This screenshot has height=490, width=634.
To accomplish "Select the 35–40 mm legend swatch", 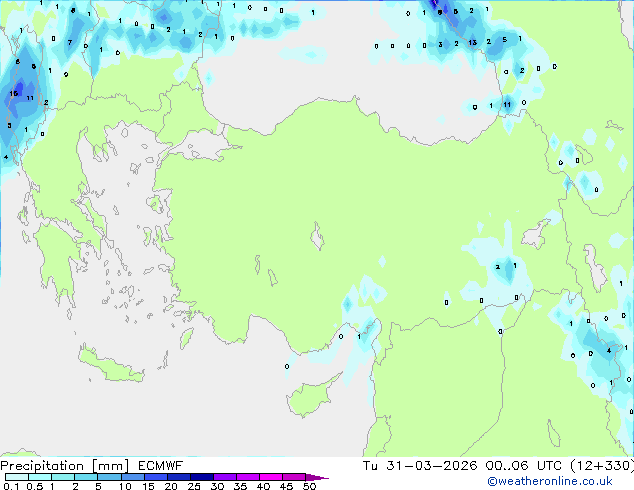I will [248, 477].
